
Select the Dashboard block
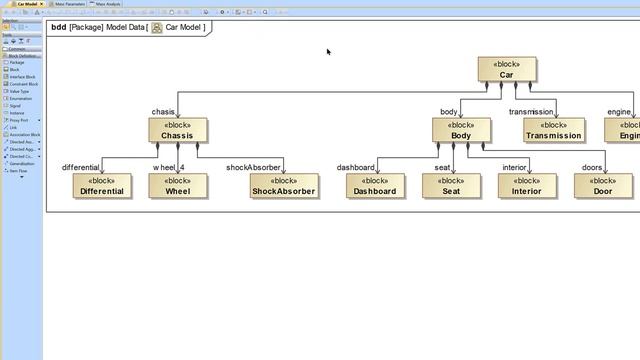click(375, 186)
